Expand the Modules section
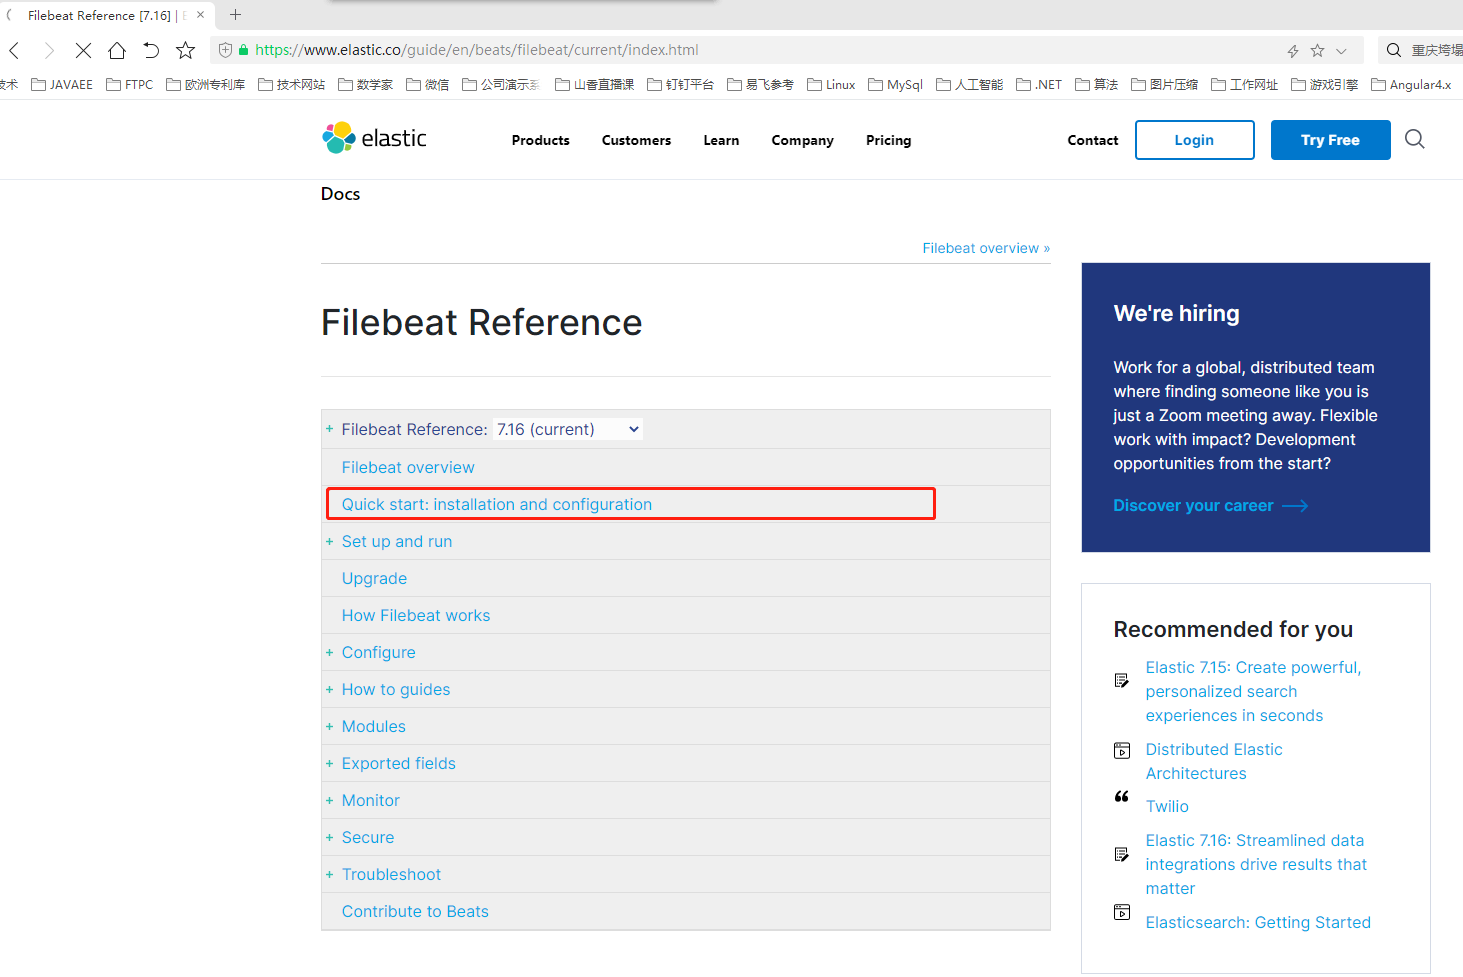 (329, 726)
